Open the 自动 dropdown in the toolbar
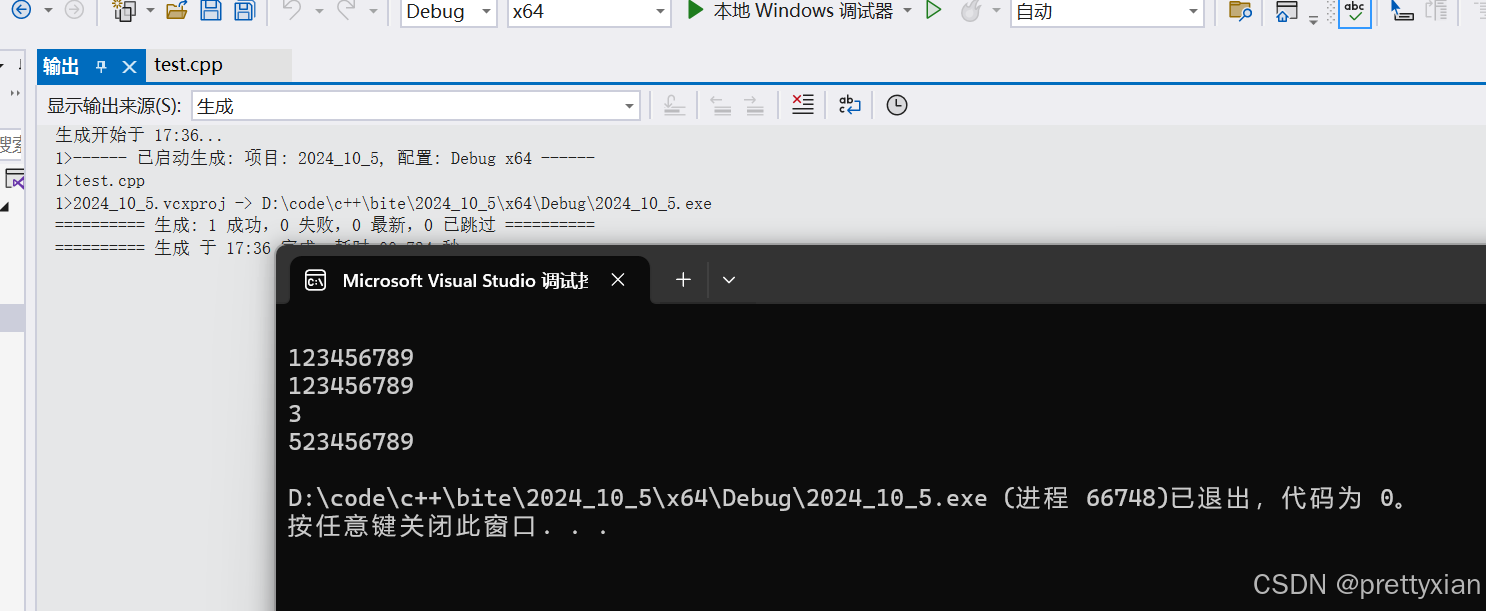The height and width of the screenshot is (611, 1486). point(1107,12)
